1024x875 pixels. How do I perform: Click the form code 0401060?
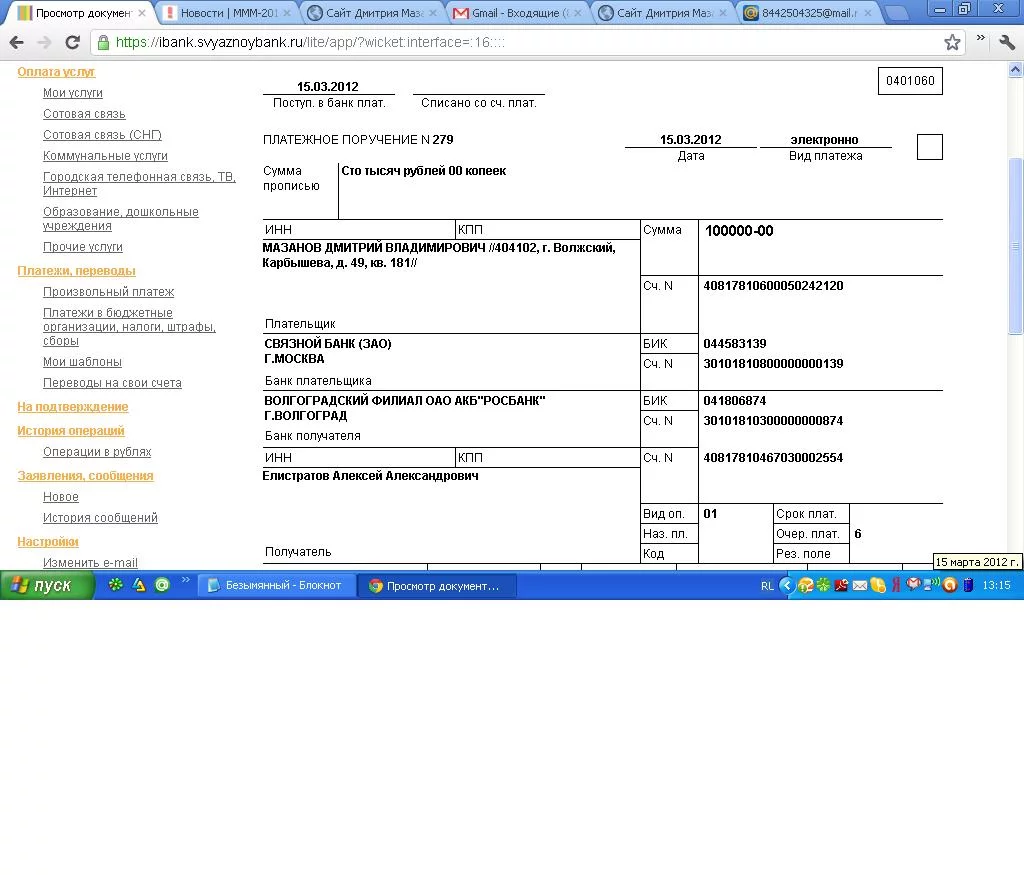click(x=910, y=80)
